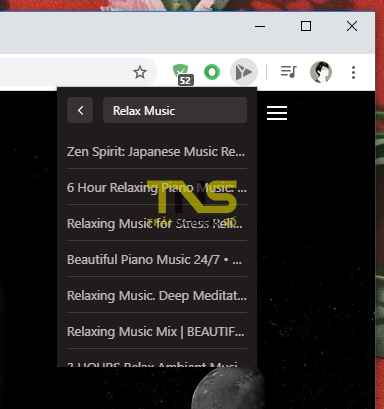Pick Relaxing Music Mix | BEAUTIF... result
Screen dimensions: 384x409
pyautogui.click(x=157, y=331)
